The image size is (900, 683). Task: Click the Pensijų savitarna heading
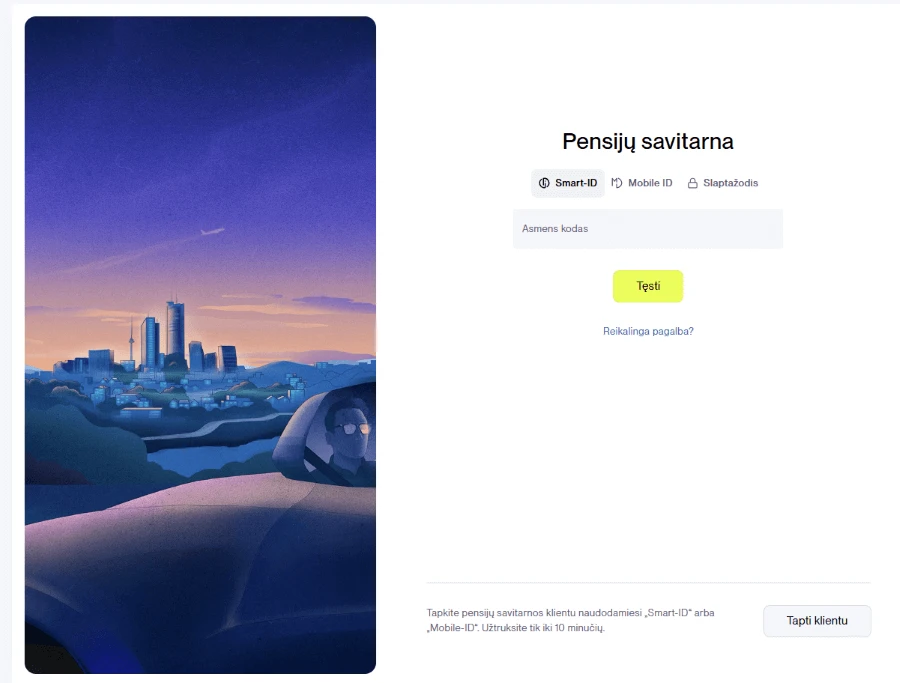[648, 141]
